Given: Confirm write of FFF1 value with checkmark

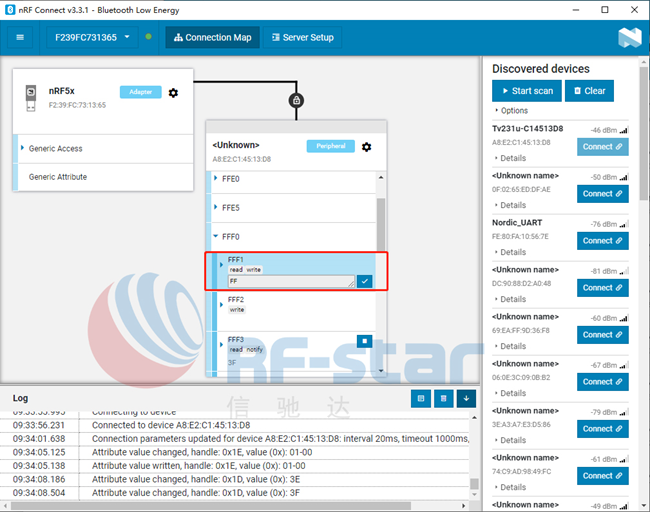Looking at the screenshot, I should (x=364, y=281).
